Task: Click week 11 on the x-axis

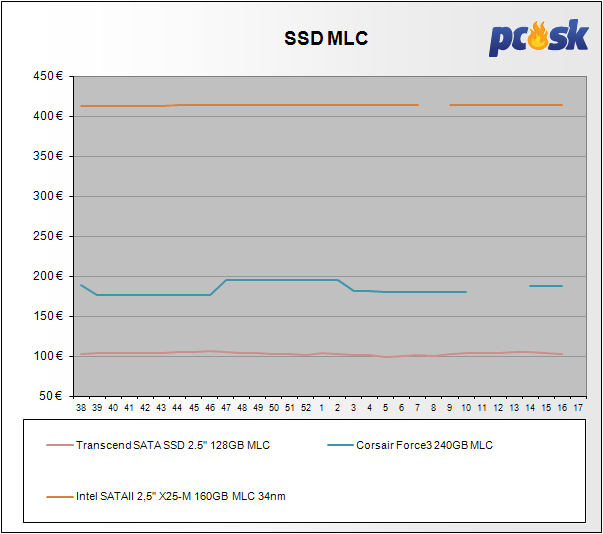Action: tap(482, 408)
